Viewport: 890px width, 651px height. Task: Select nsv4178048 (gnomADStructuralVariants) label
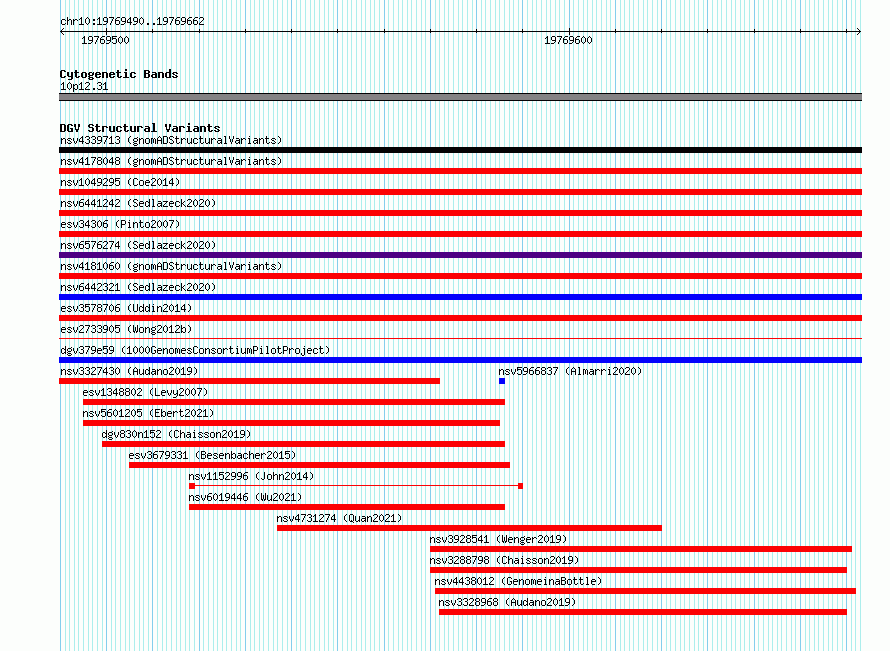coord(171,161)
